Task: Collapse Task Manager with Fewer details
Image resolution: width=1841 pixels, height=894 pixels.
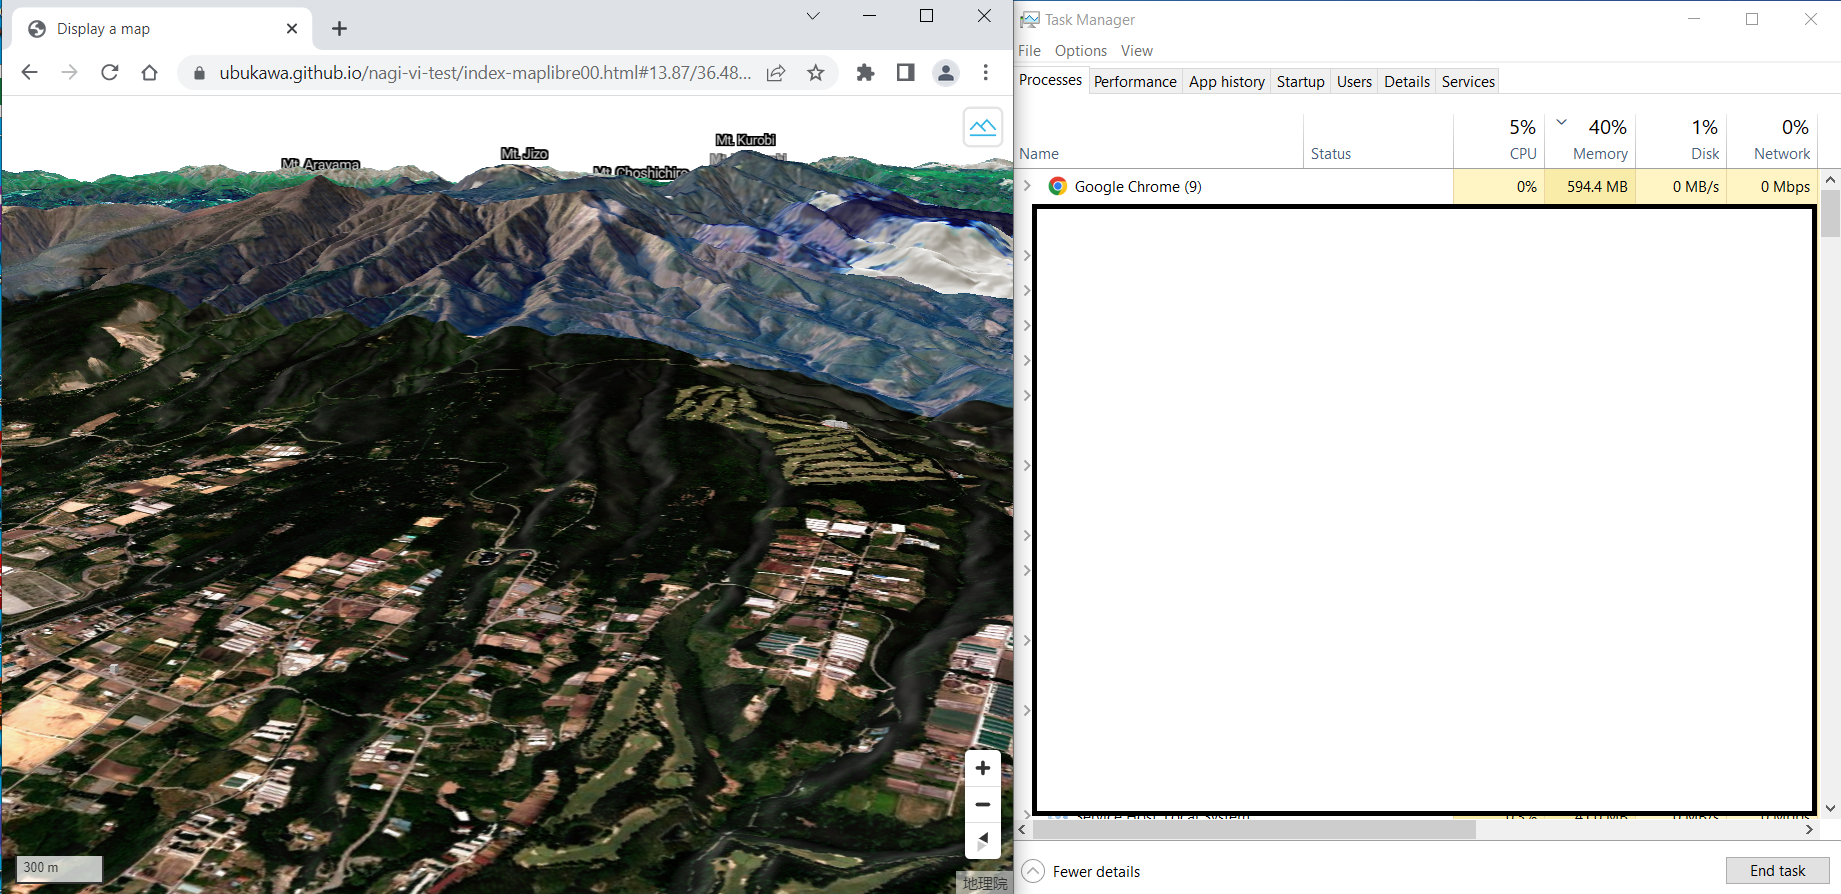Action: (x=1082, y=871)
